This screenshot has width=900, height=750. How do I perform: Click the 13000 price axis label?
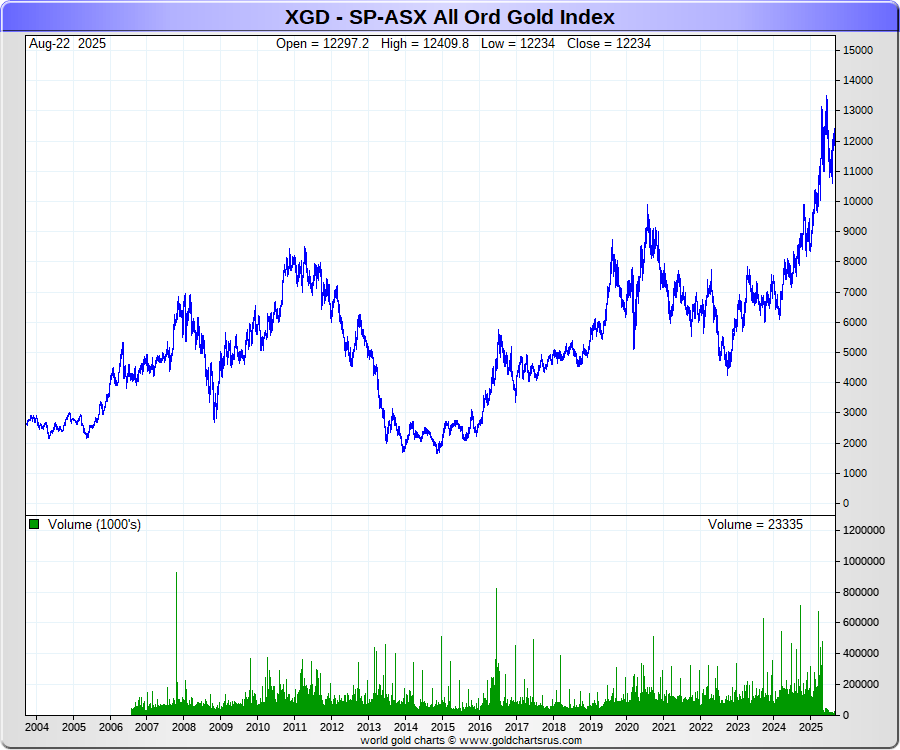(858, 110)
